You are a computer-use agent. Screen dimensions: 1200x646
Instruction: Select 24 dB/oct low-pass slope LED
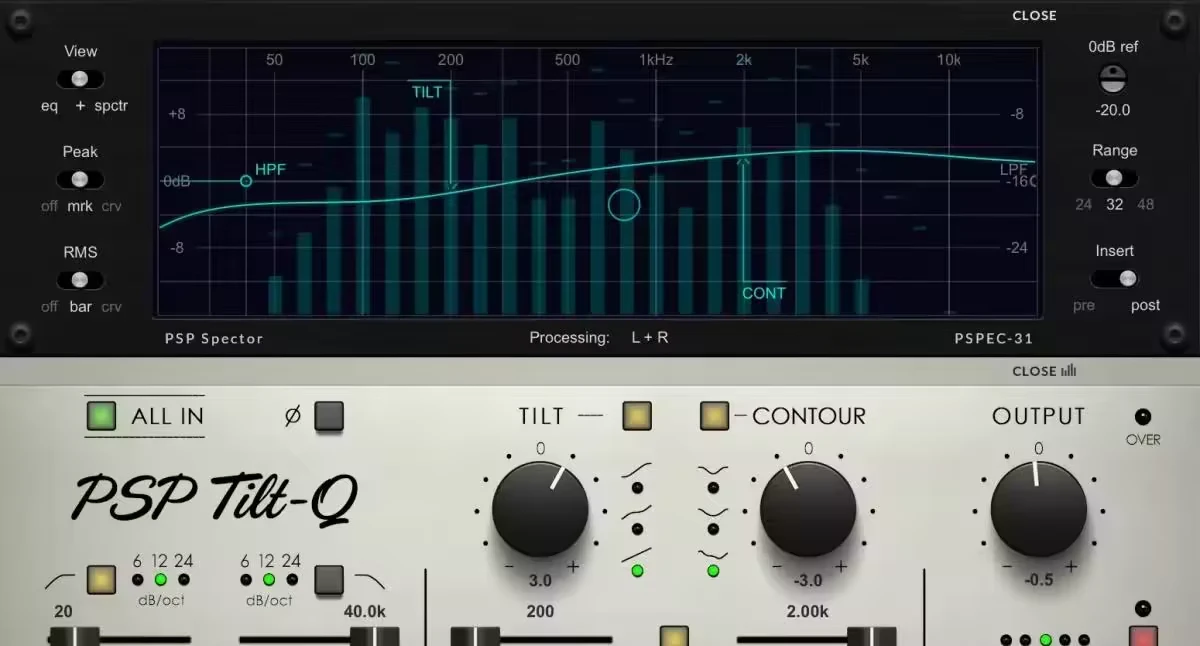[292, 579]
